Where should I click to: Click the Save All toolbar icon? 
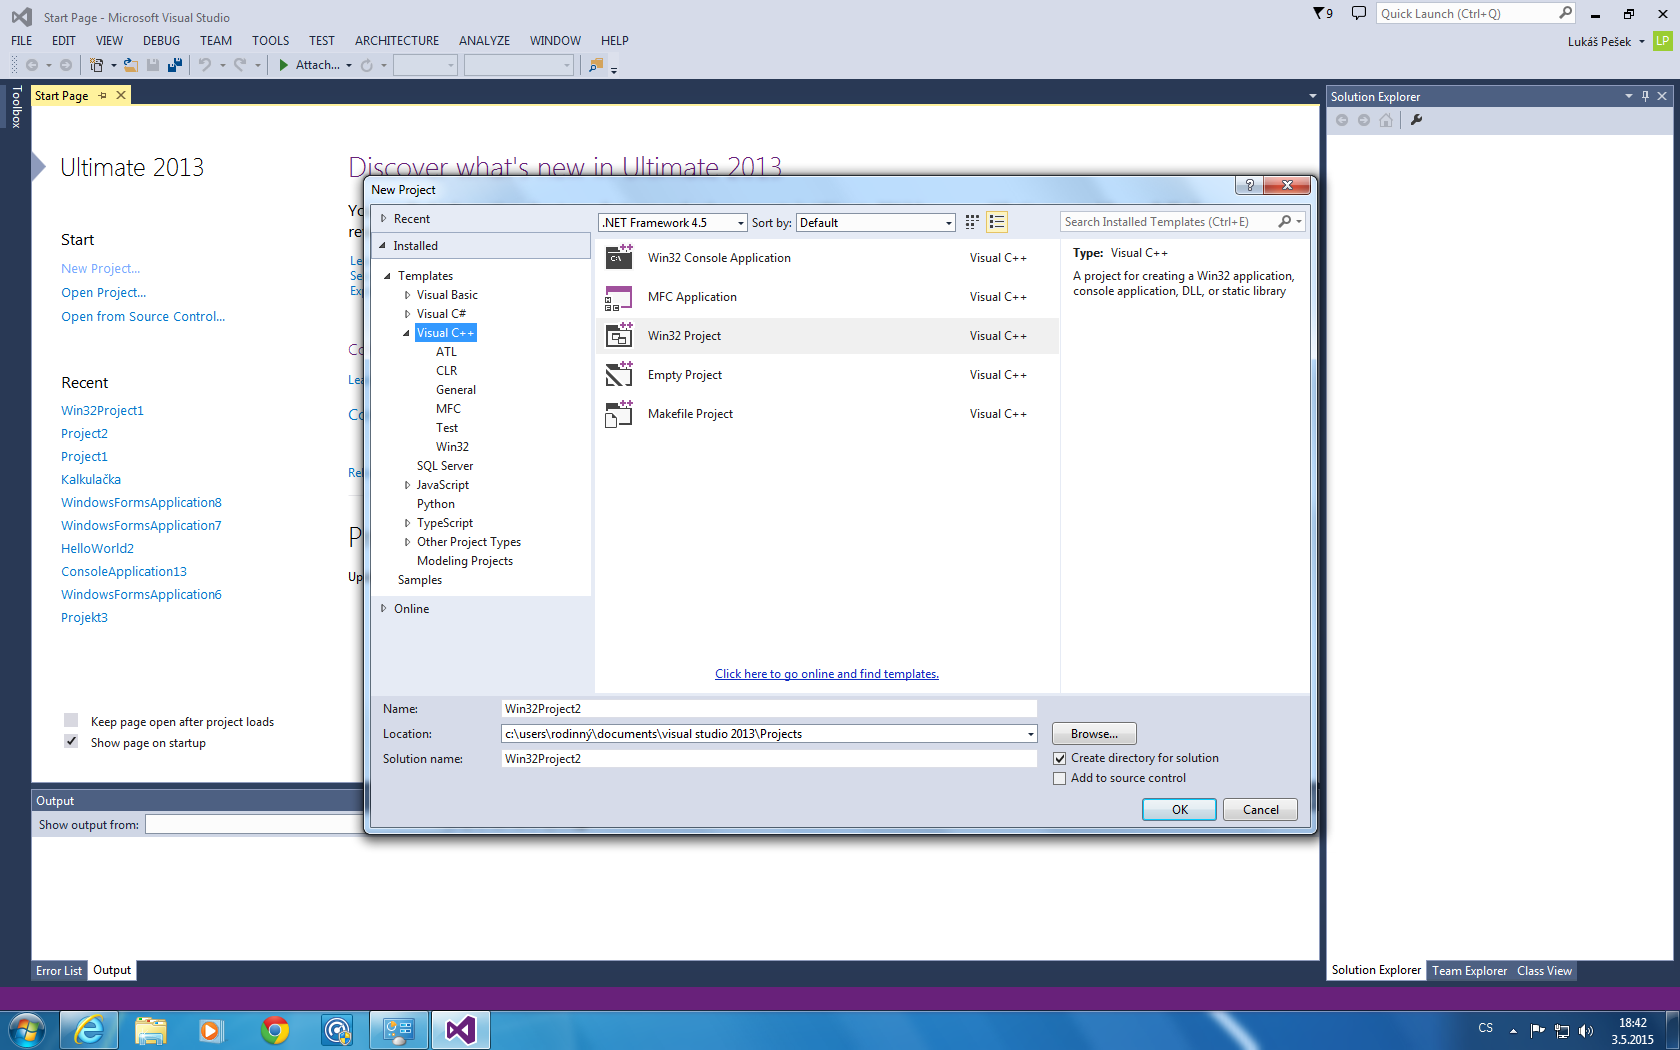point(175,65)
